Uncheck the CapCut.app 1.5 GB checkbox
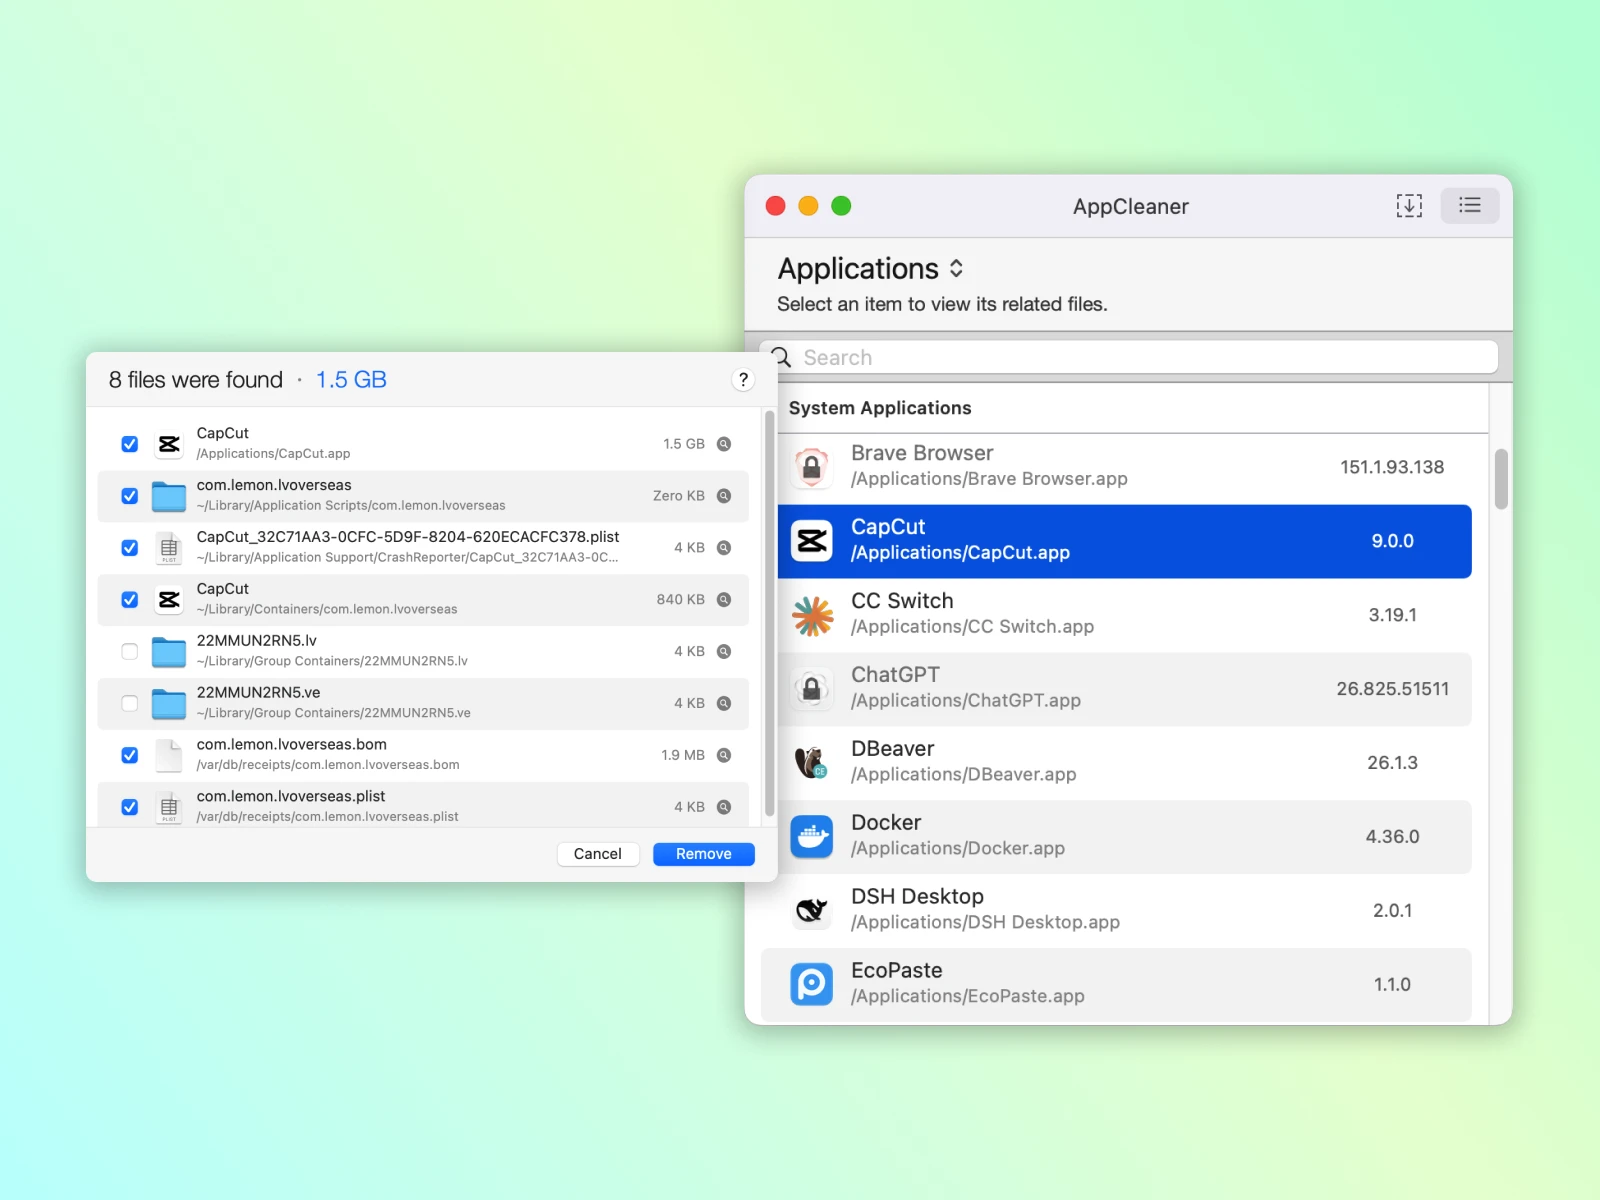 click(130, 444)
